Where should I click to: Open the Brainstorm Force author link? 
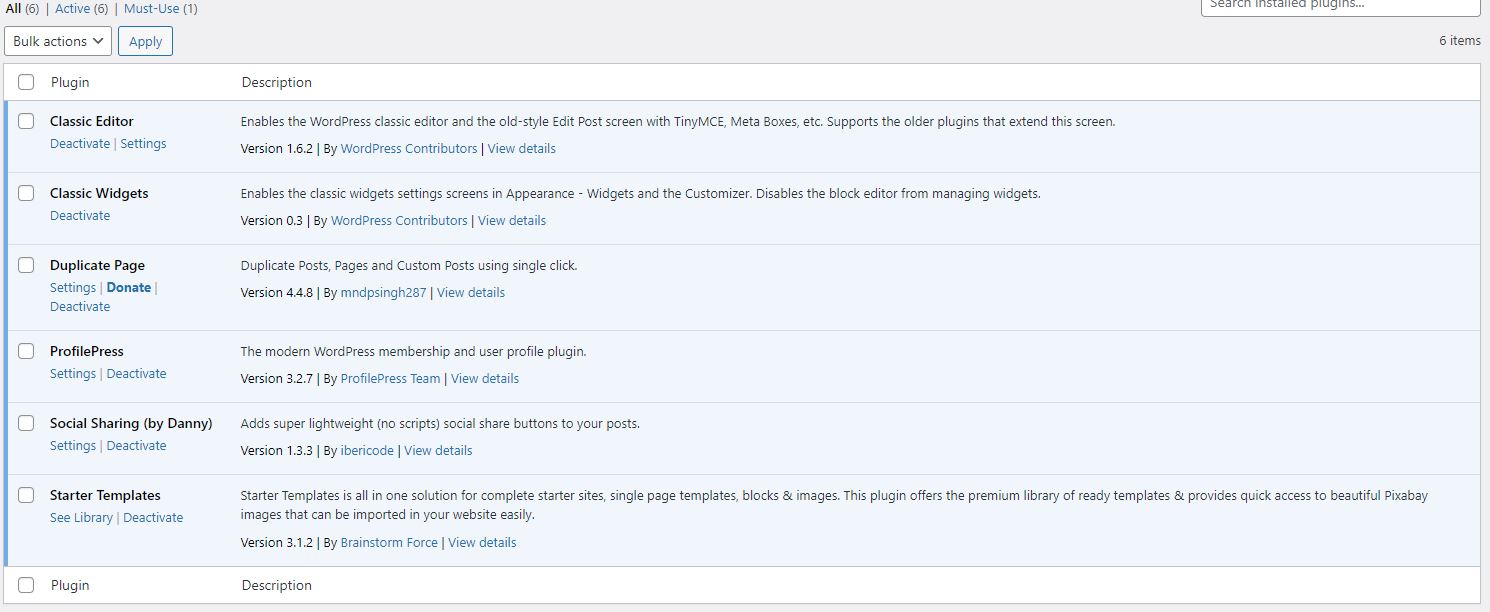click(389, 542)
